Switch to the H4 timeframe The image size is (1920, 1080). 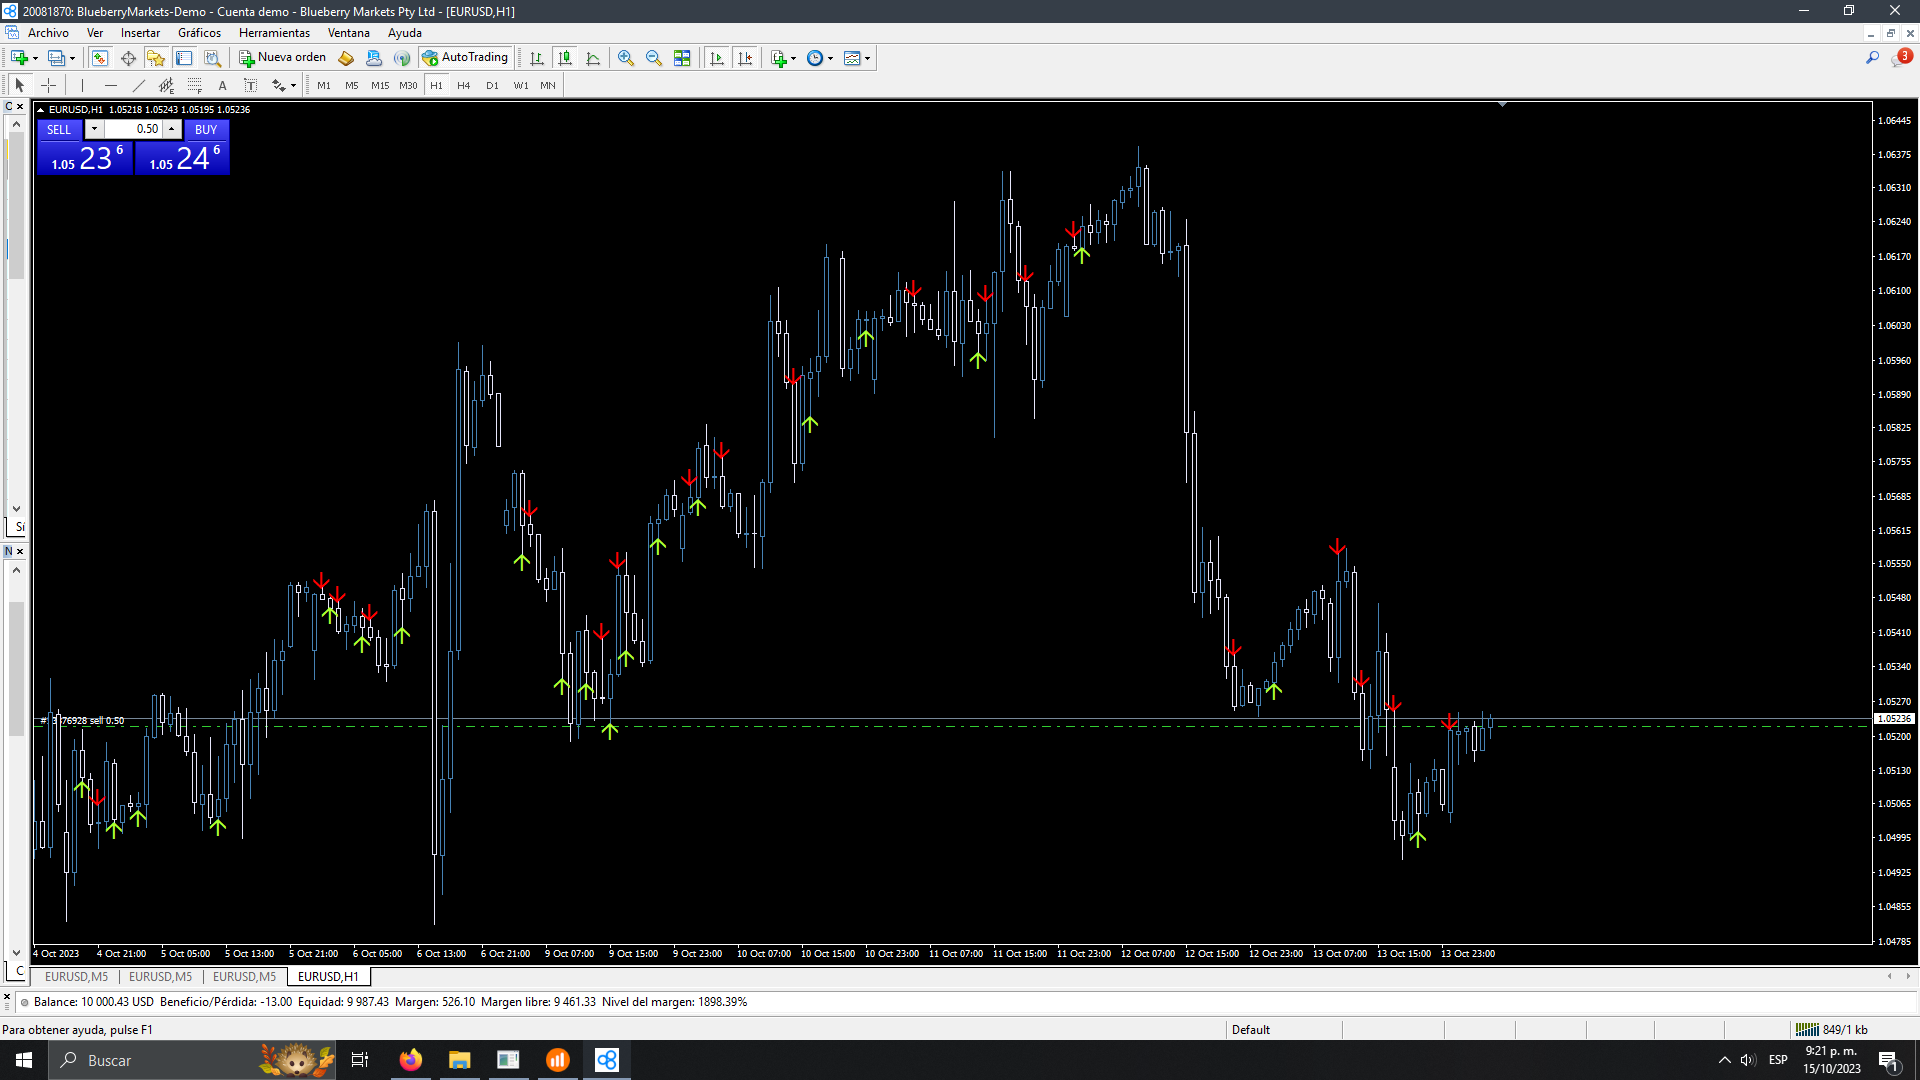tap(463, 86)
